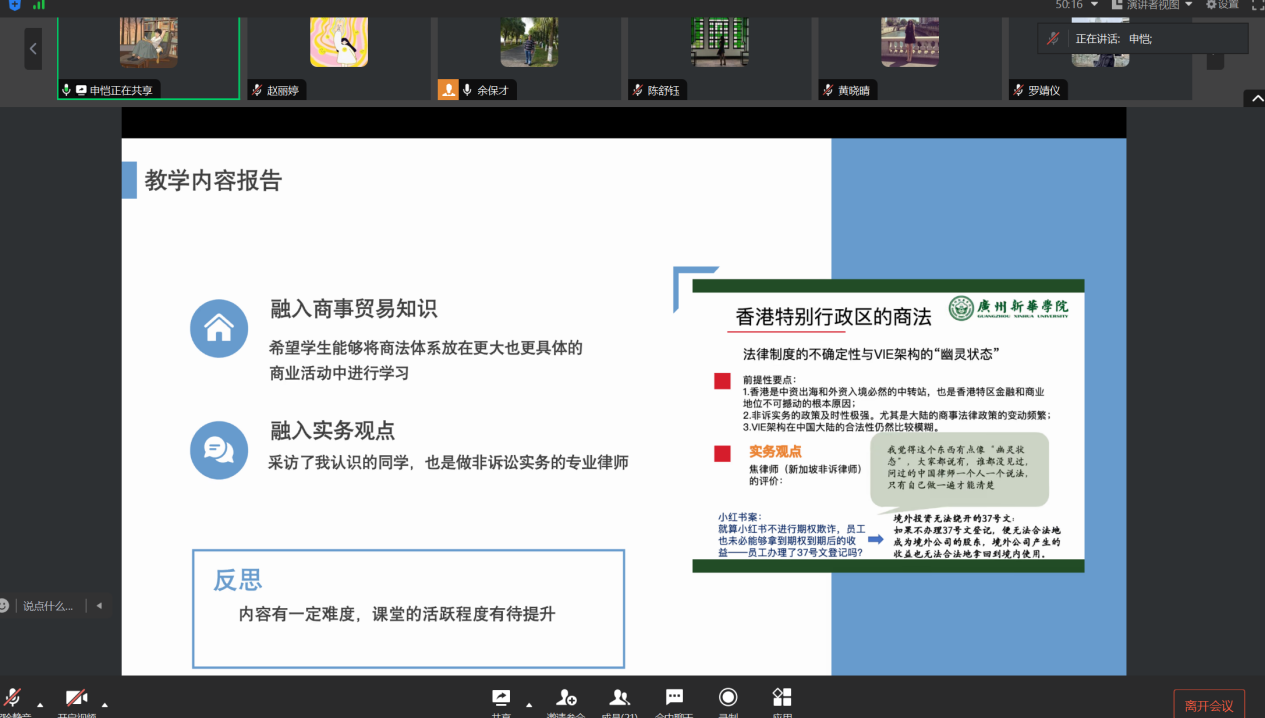This screenshot has width=1265, height=718.
Task: Expand the video options arrow beside camera
Action: [104, 704]
